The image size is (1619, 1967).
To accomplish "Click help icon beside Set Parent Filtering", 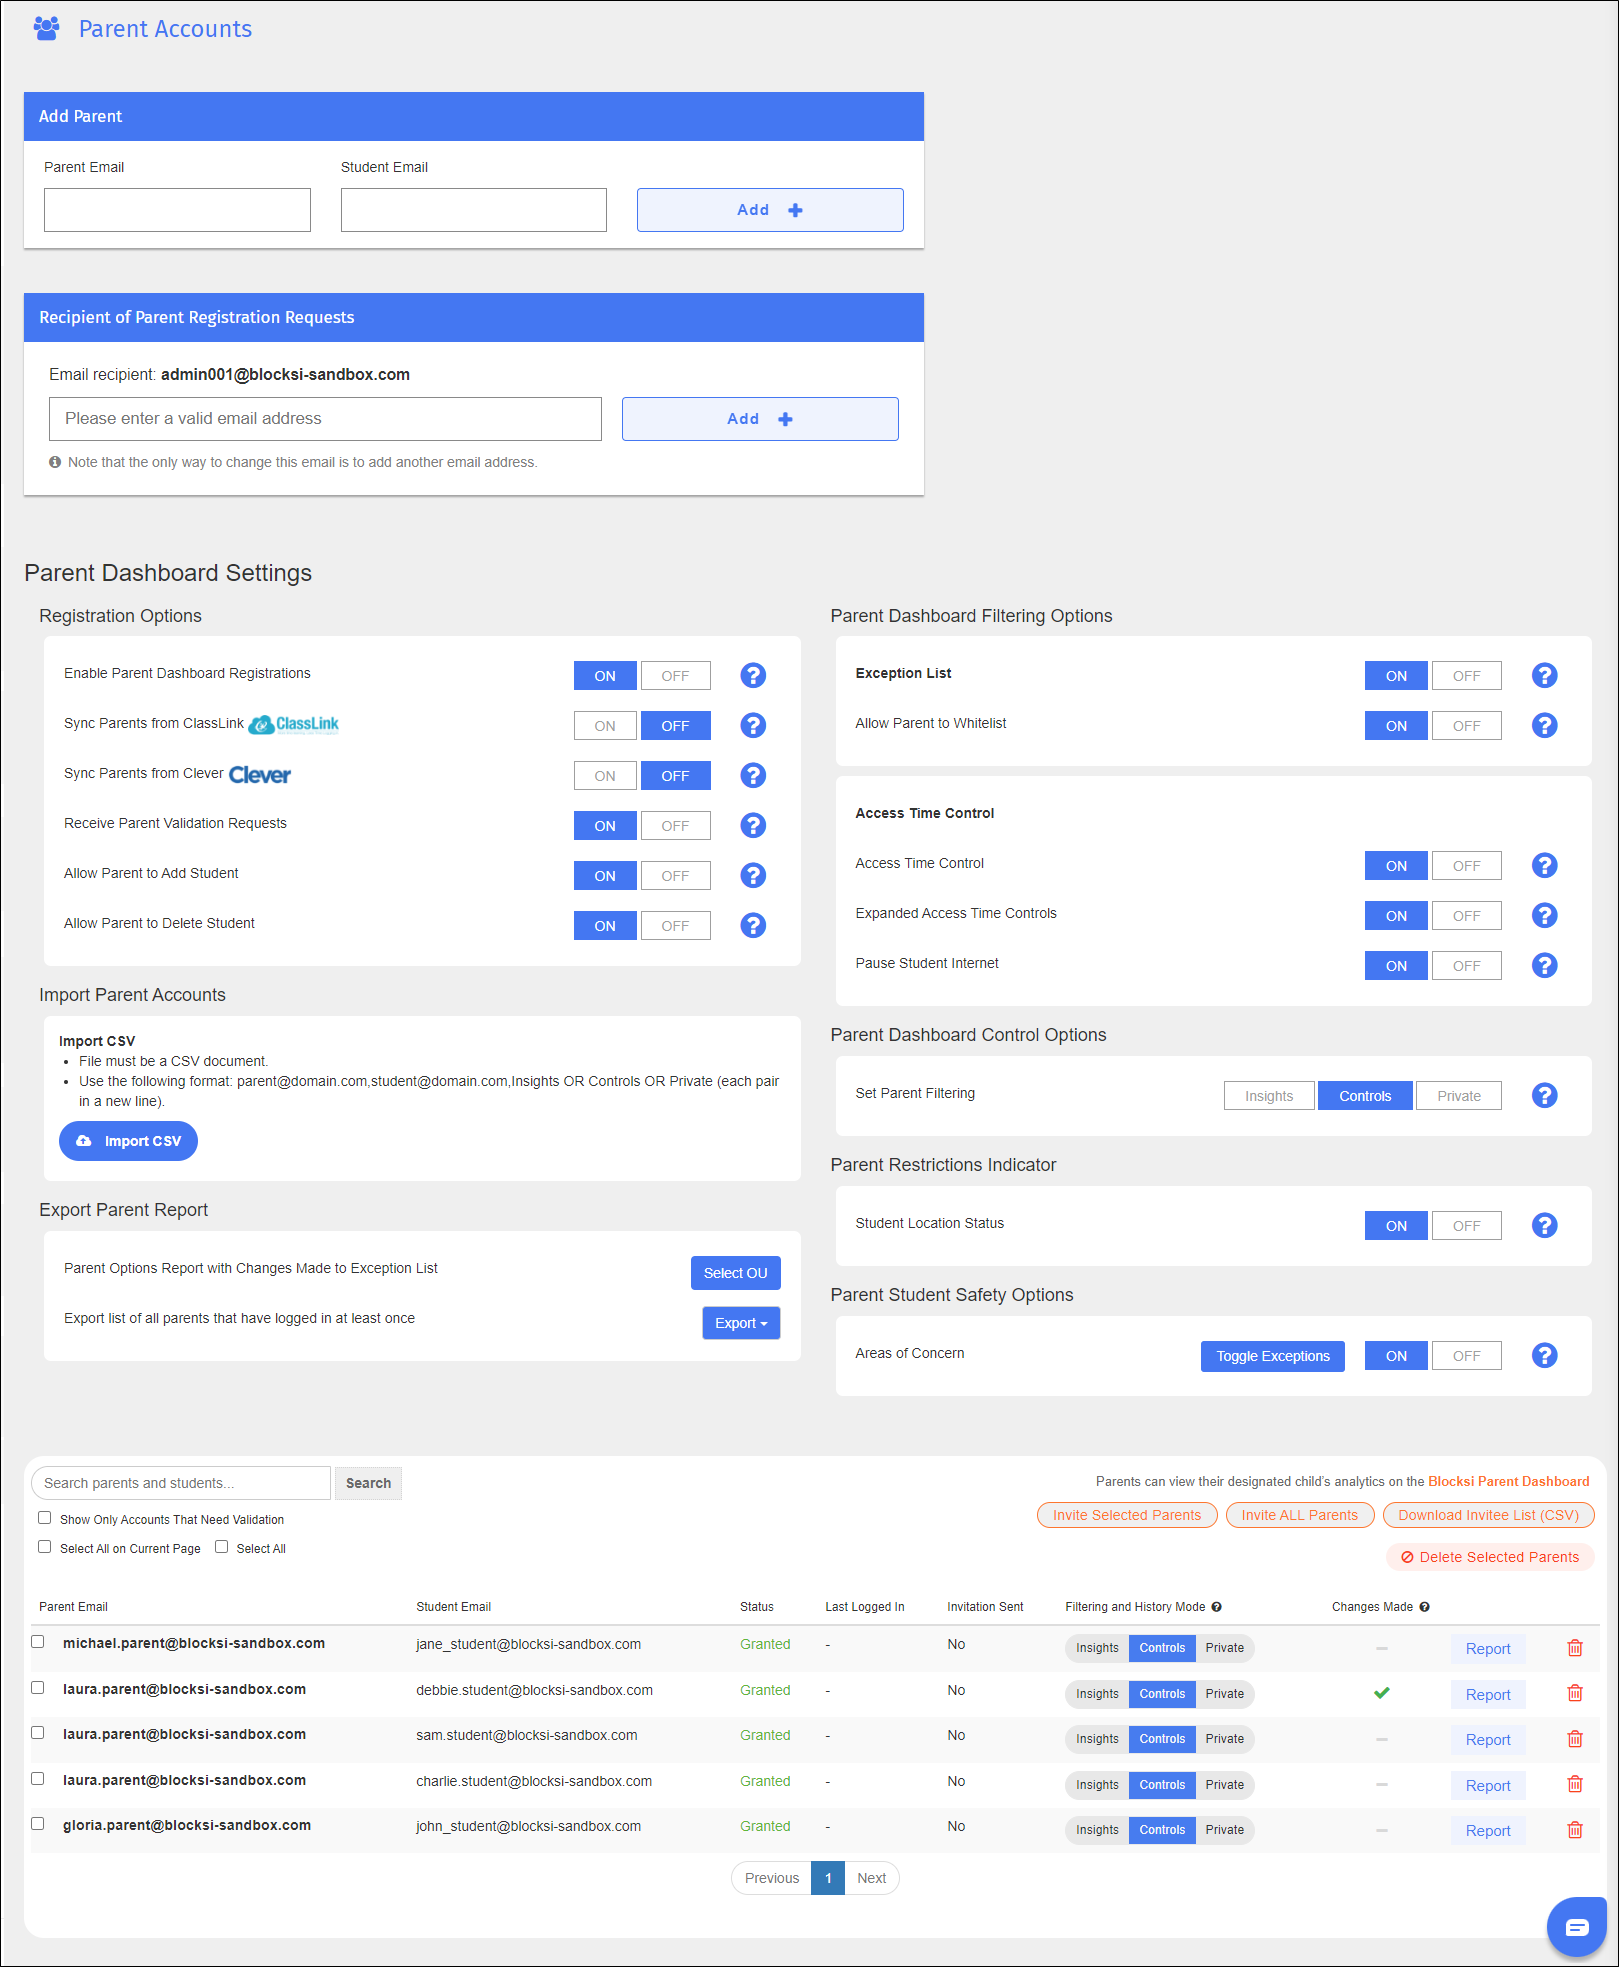I will click(x=1544, y=1095).
